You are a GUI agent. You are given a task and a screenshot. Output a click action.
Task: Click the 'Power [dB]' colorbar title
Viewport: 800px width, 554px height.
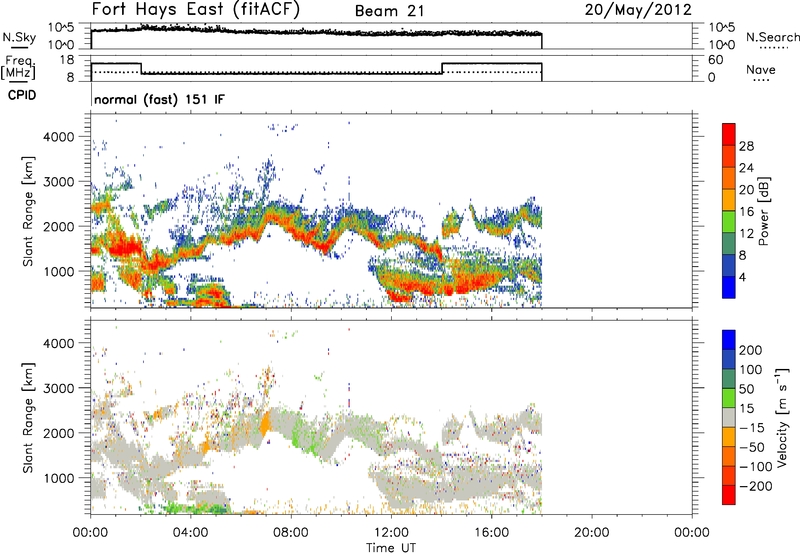[x=763, y=212]
